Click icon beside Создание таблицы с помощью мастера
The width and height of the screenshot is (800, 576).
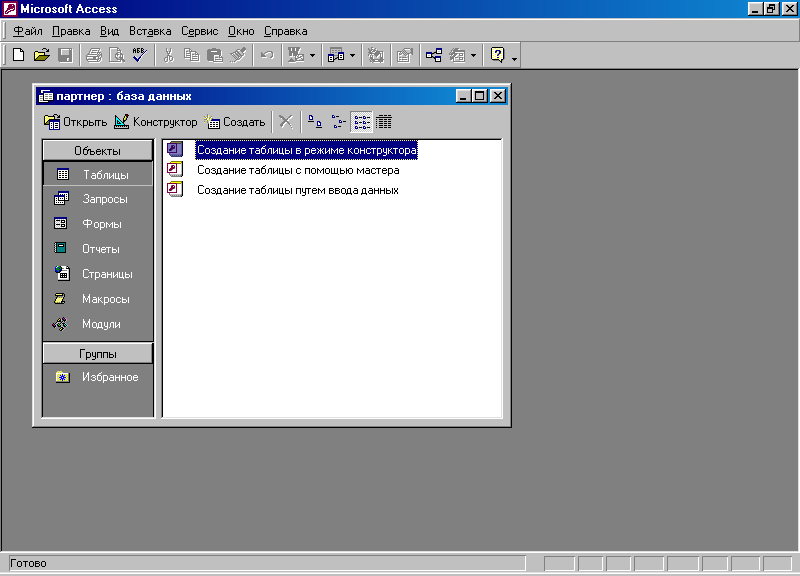(x=175, y=169)
